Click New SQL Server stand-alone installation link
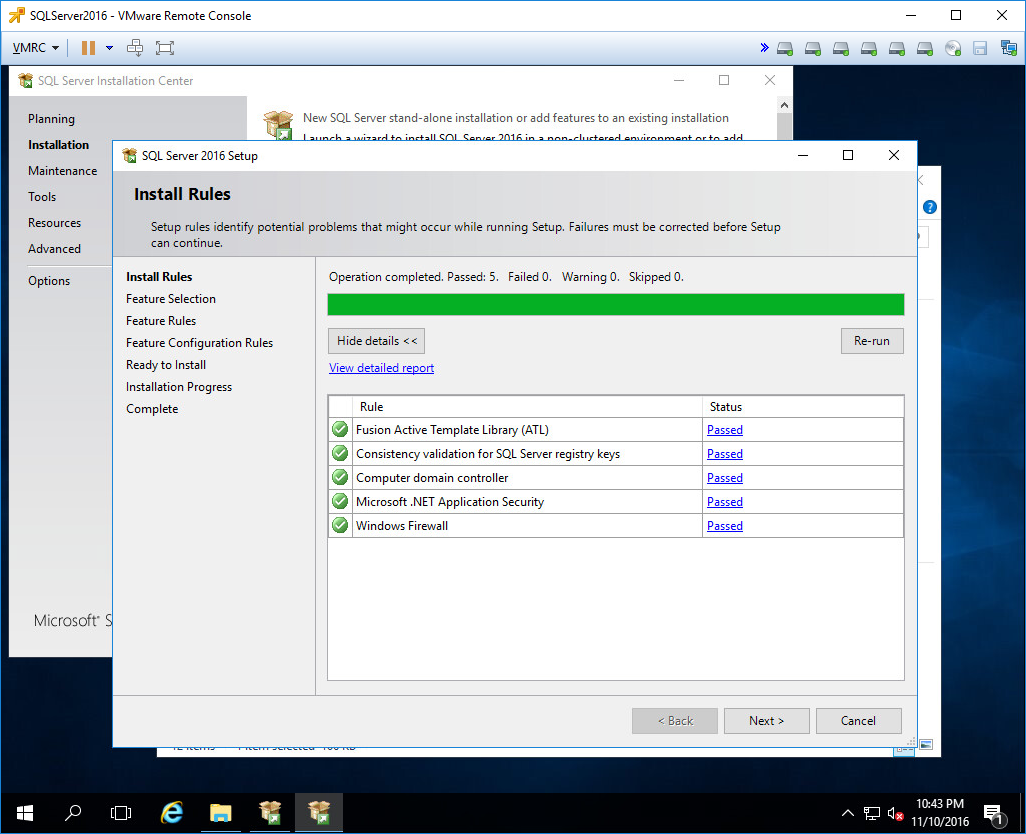Viewport: 1026px width, 834px height. [x=516, y=118]
